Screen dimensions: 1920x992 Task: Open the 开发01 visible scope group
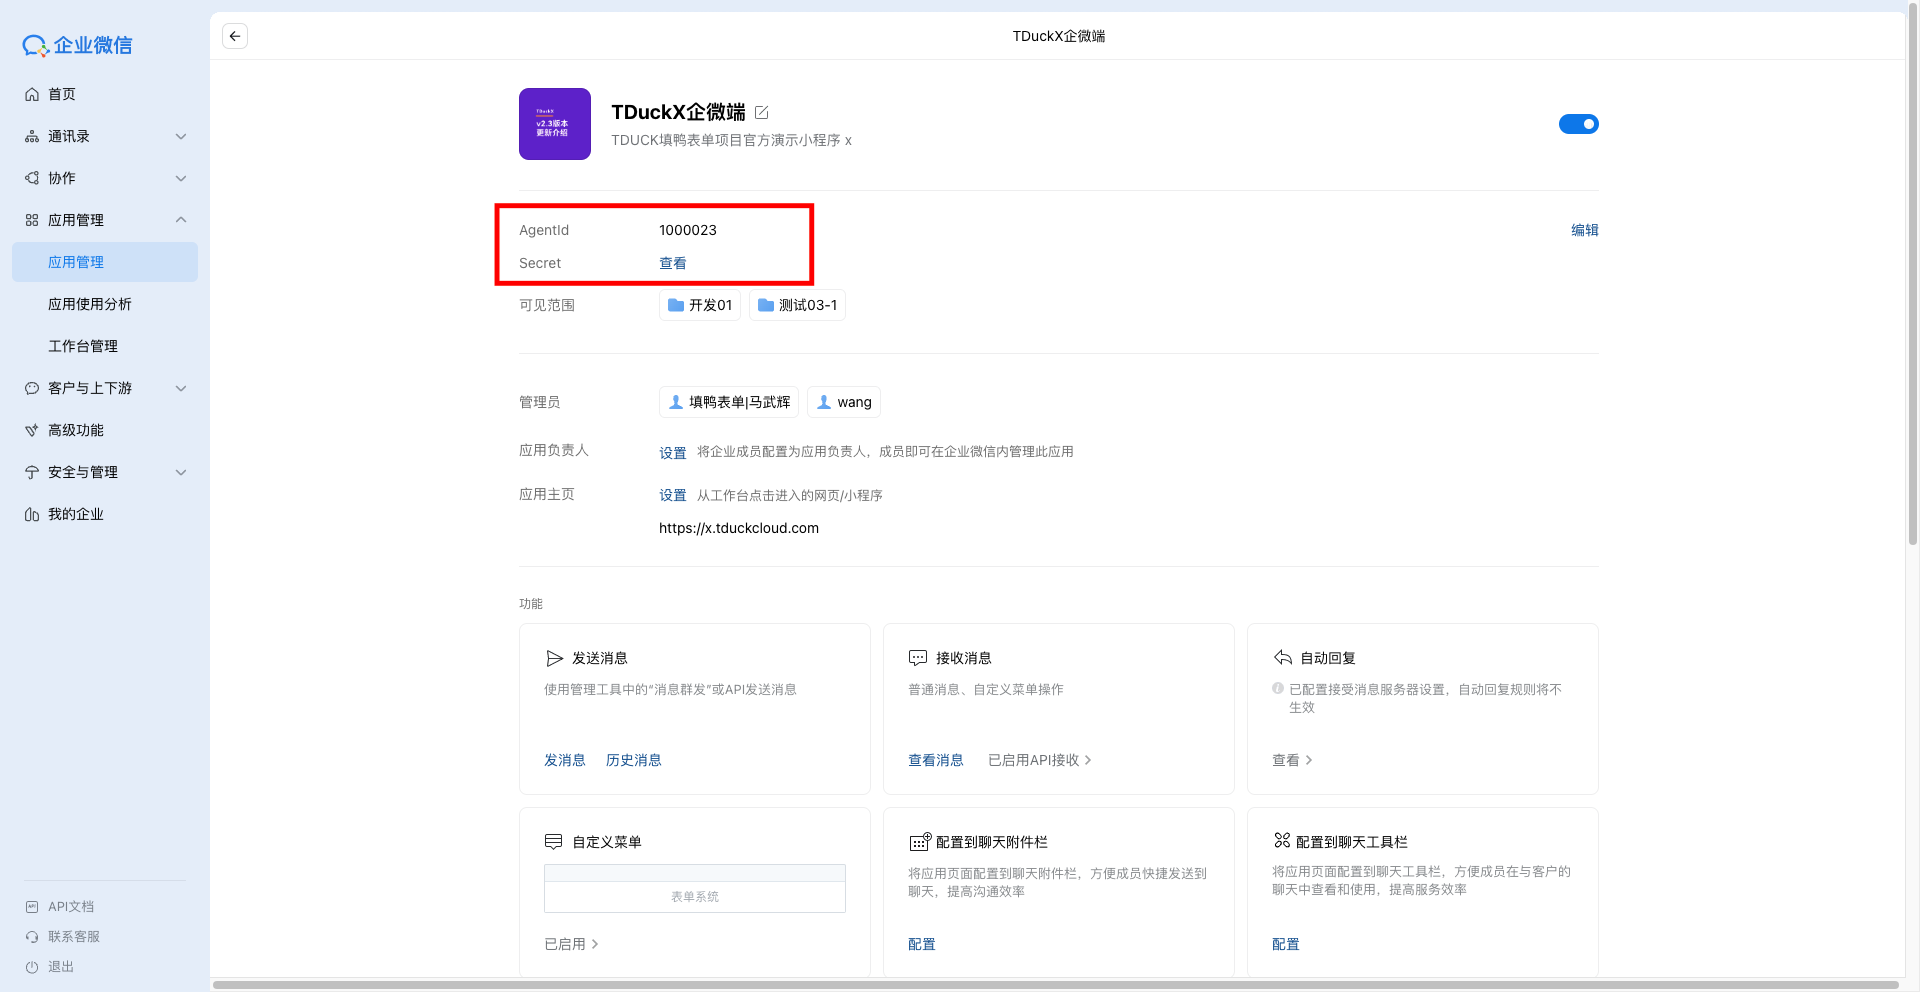(699, 305)
